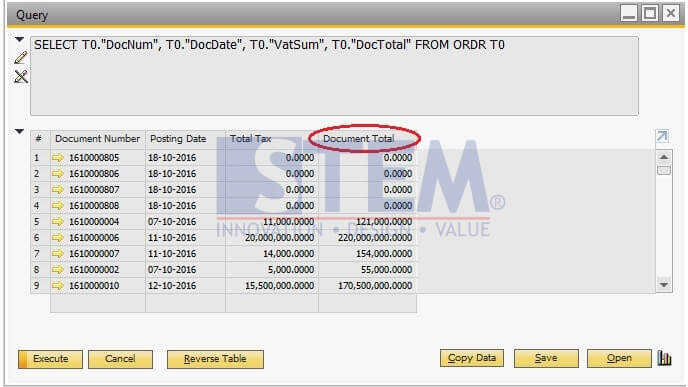This screenshot has height=387, width=688.
Task: Select document total 170,500,000.0000 cell
Action: point(367,286)
